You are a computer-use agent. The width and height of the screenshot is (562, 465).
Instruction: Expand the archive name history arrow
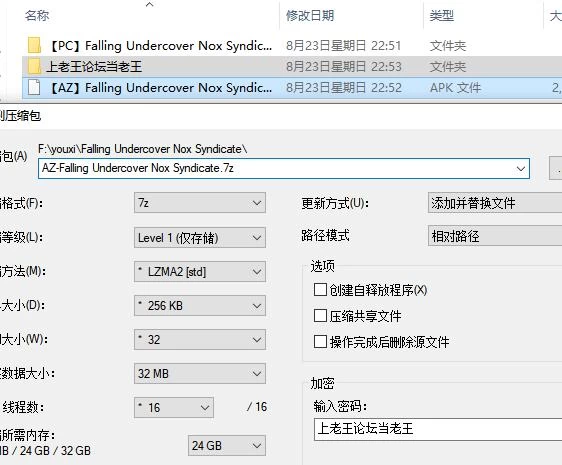pos(521,168)
